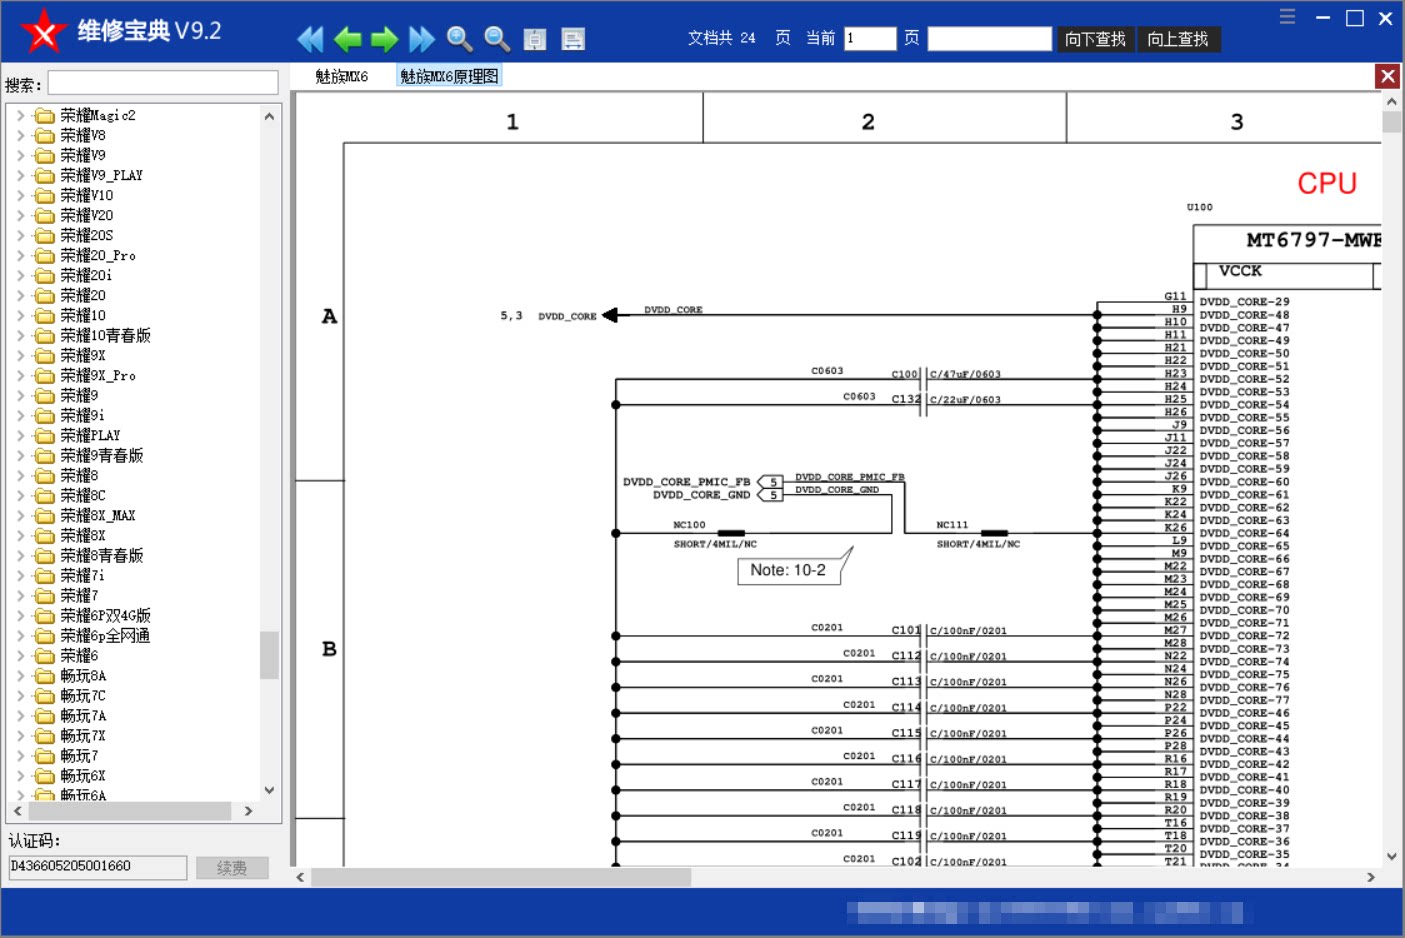Expand the 荣耀7i tree node
The height and width of the screenshot is (938, 1405).
point(20,575)
